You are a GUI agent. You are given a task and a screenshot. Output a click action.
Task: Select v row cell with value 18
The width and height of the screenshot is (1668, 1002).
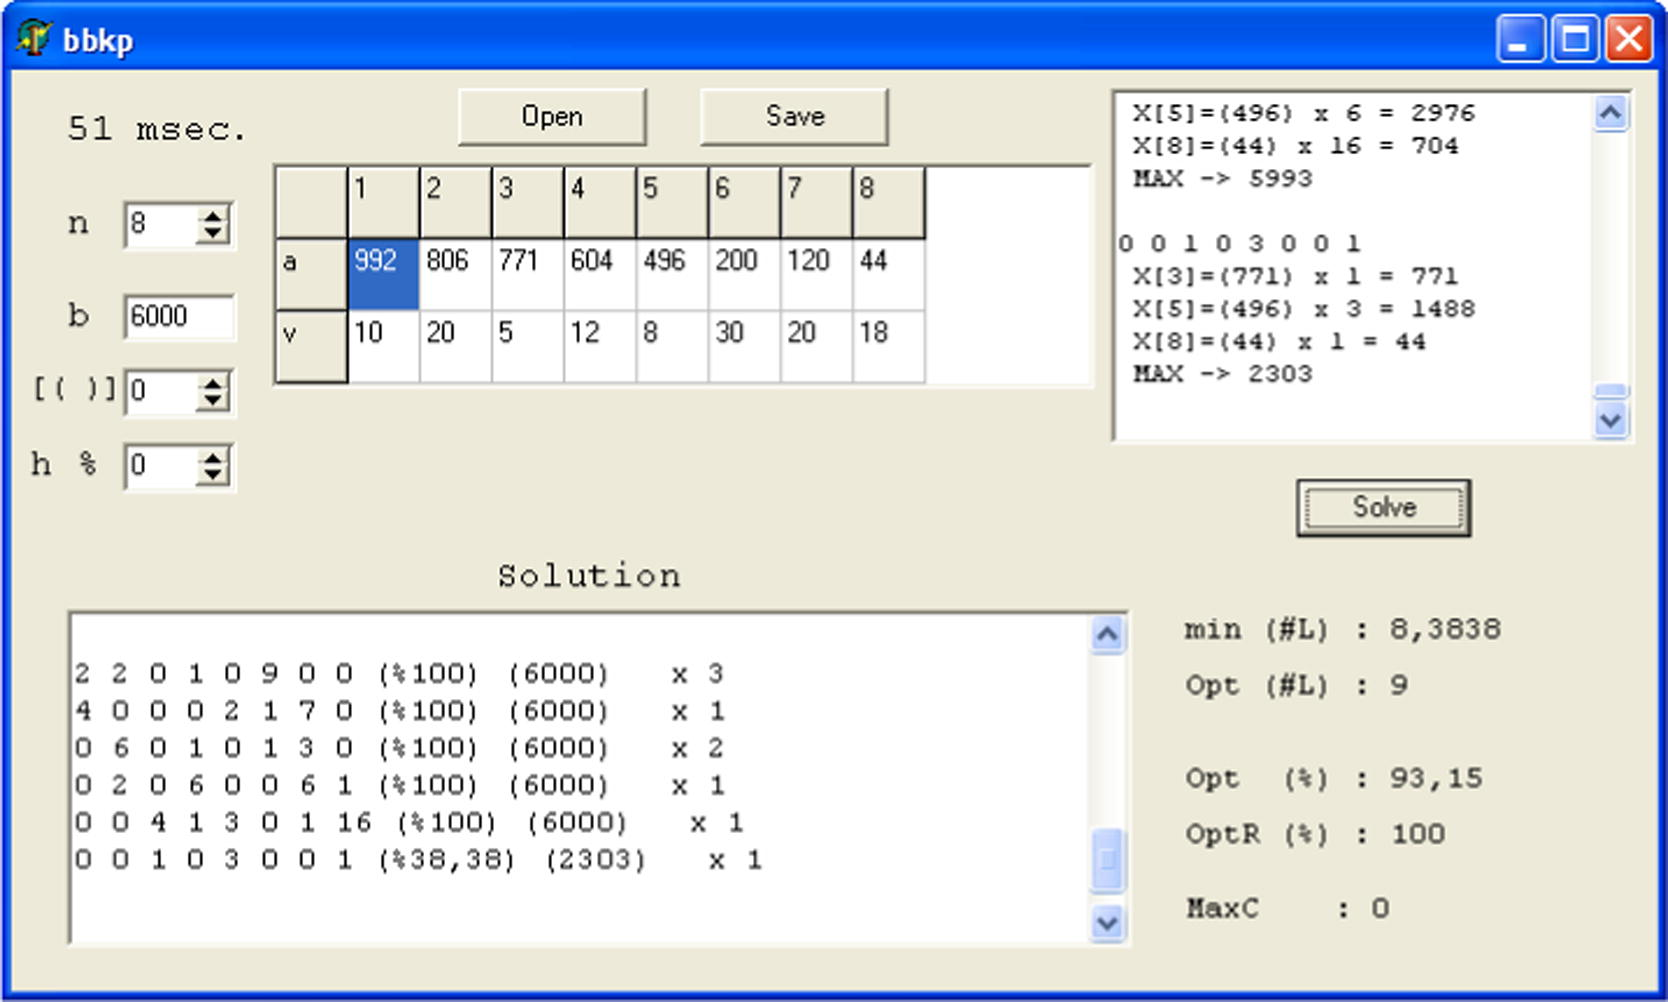pyautogui.click(x=888, y=346)
